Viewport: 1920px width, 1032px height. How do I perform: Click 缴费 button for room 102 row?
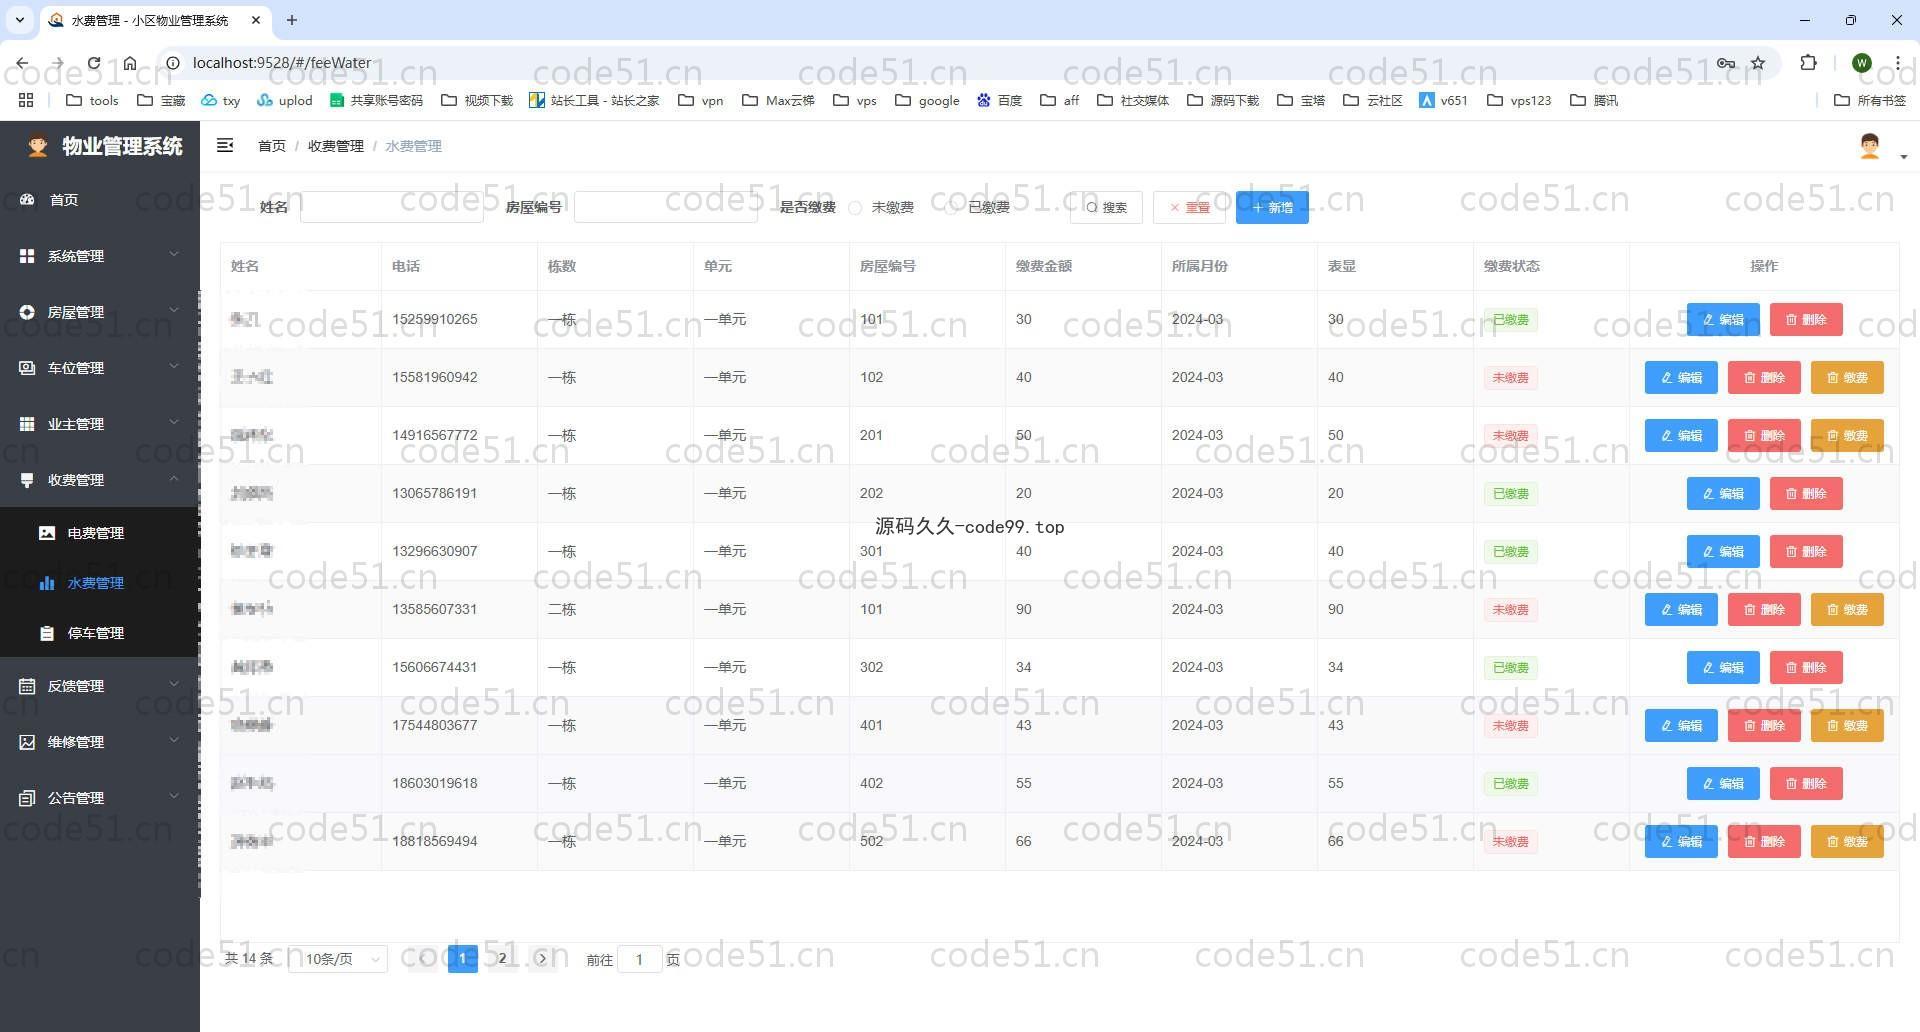(1846, 378)
